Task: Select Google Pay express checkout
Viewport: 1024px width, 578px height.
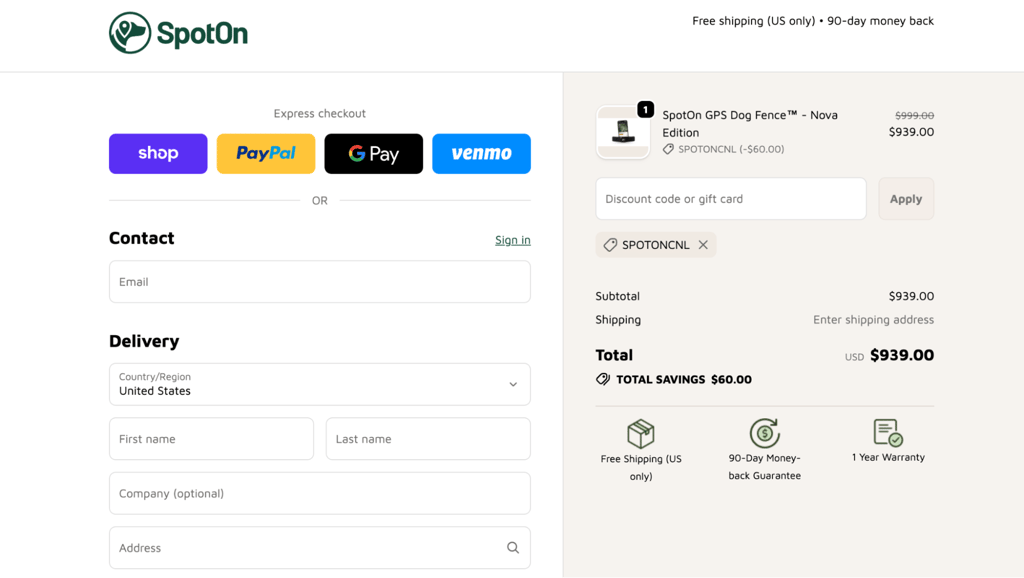Action: (x=374, y=153)
